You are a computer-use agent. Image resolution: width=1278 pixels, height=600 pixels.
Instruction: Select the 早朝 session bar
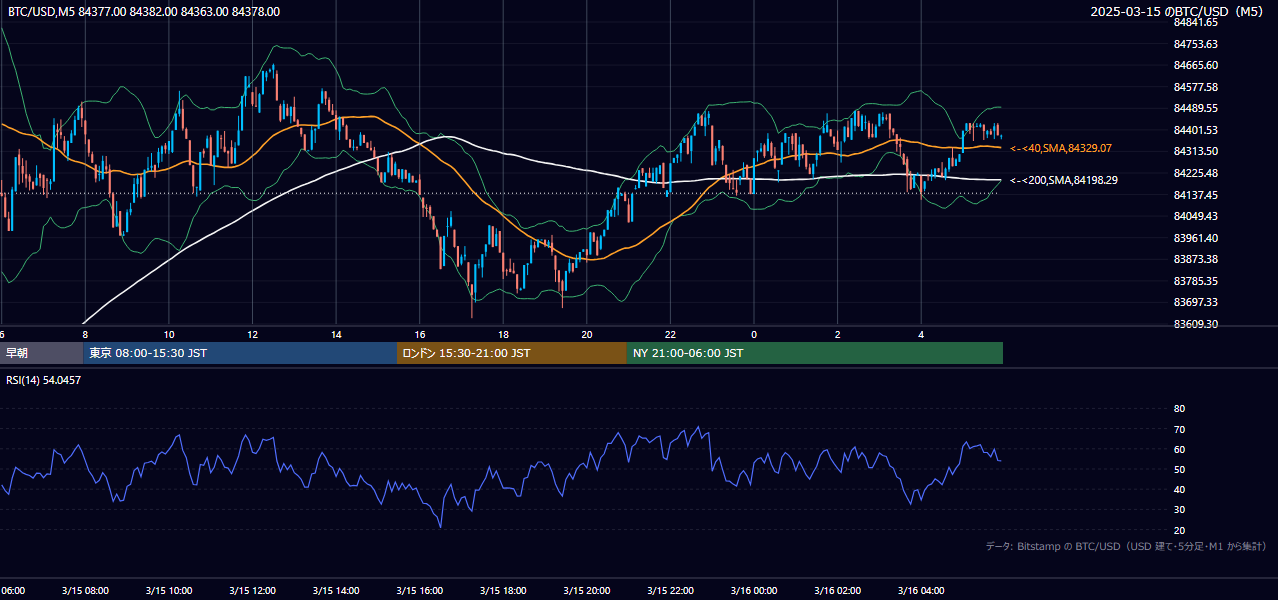tap(41, 353)
